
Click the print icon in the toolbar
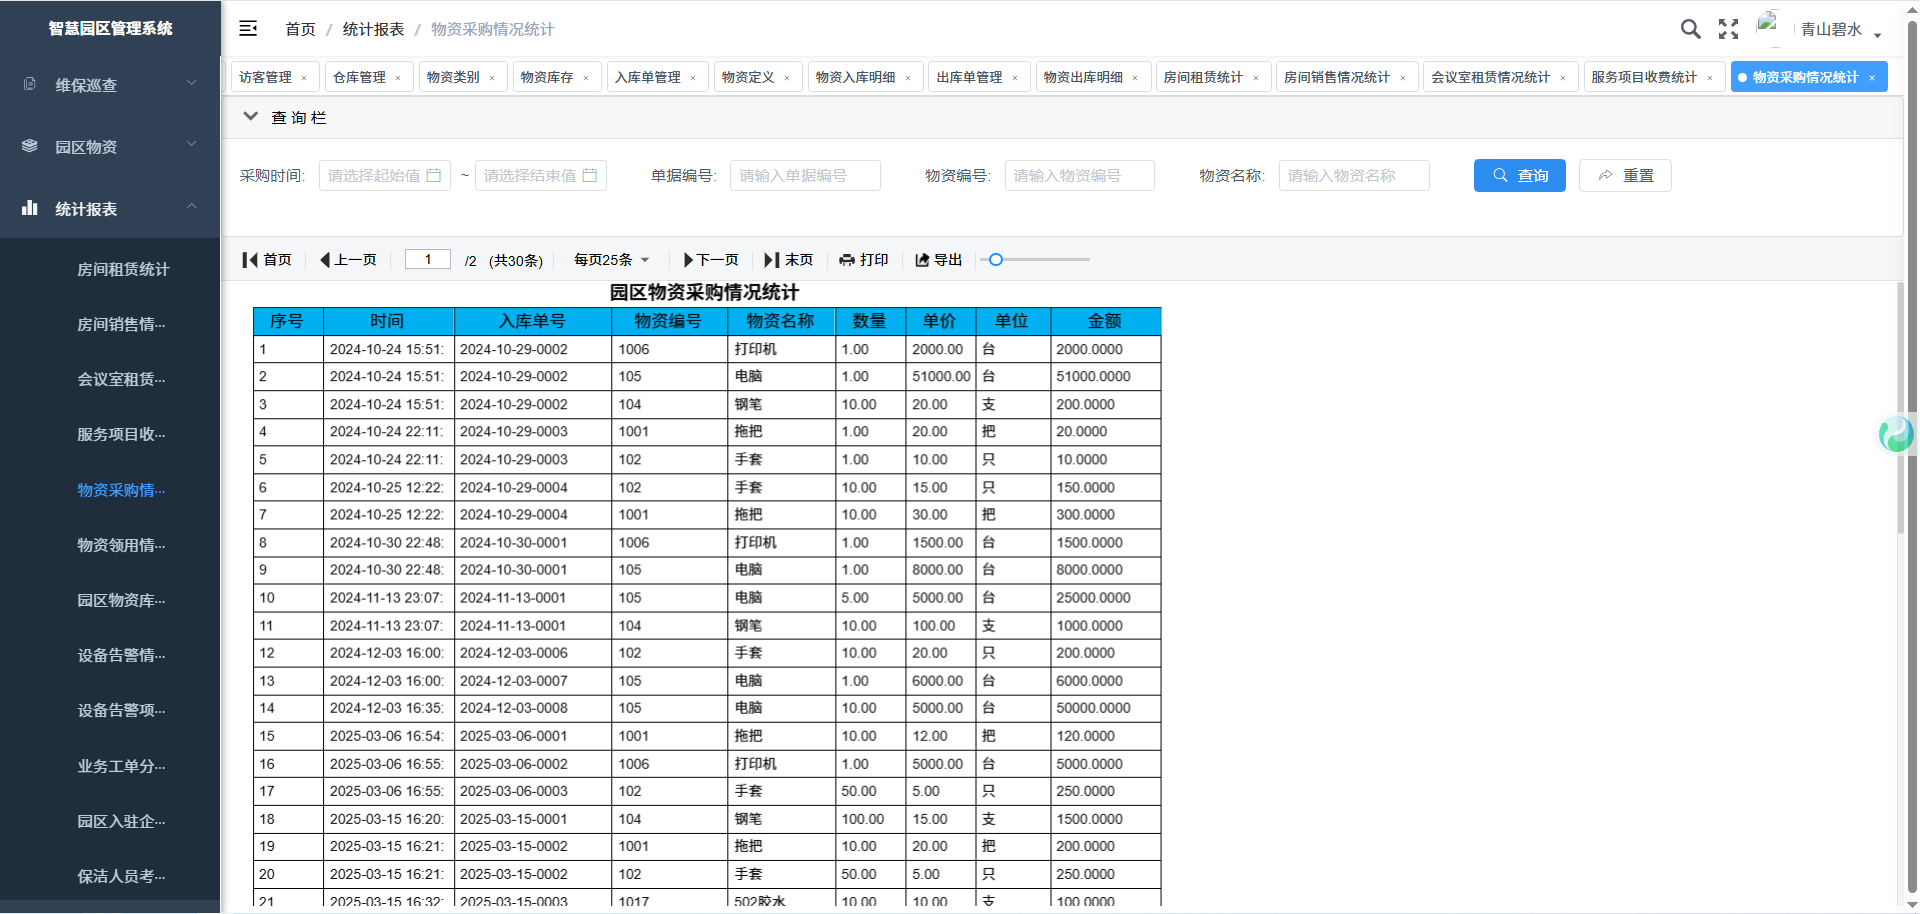pos(847,260)
